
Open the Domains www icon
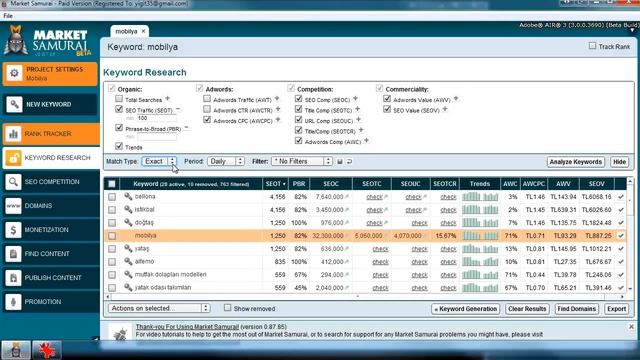click(x=13, y=206)
